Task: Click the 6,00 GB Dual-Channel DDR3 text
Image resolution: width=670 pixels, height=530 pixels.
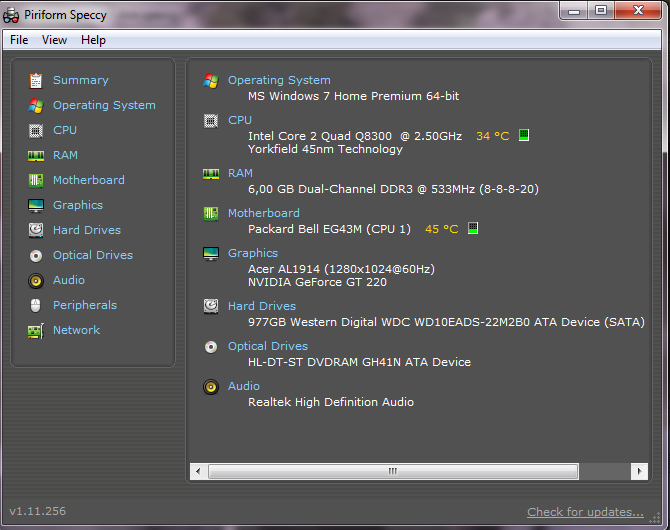Action: [393, 189]
